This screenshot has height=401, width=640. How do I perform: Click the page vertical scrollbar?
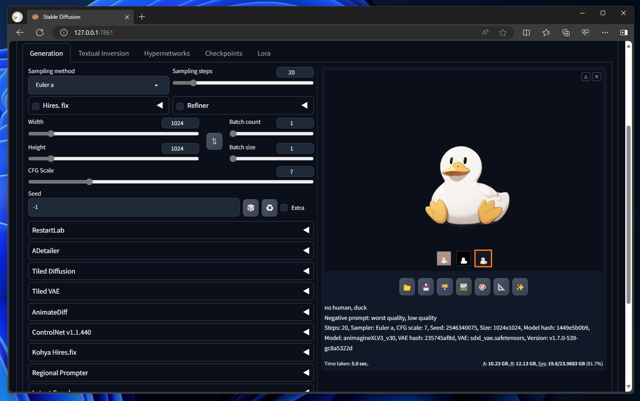(x=629, y=216)
